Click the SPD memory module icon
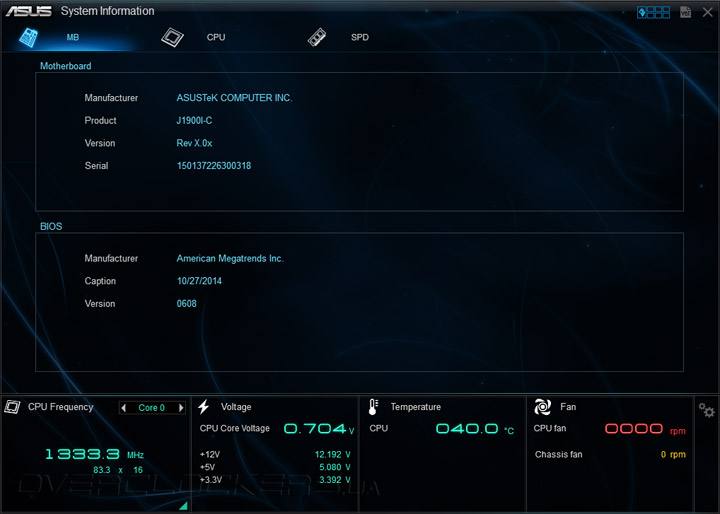Image resolution: width=720 pixels, height=514 pixels. (x=316, y=37)
